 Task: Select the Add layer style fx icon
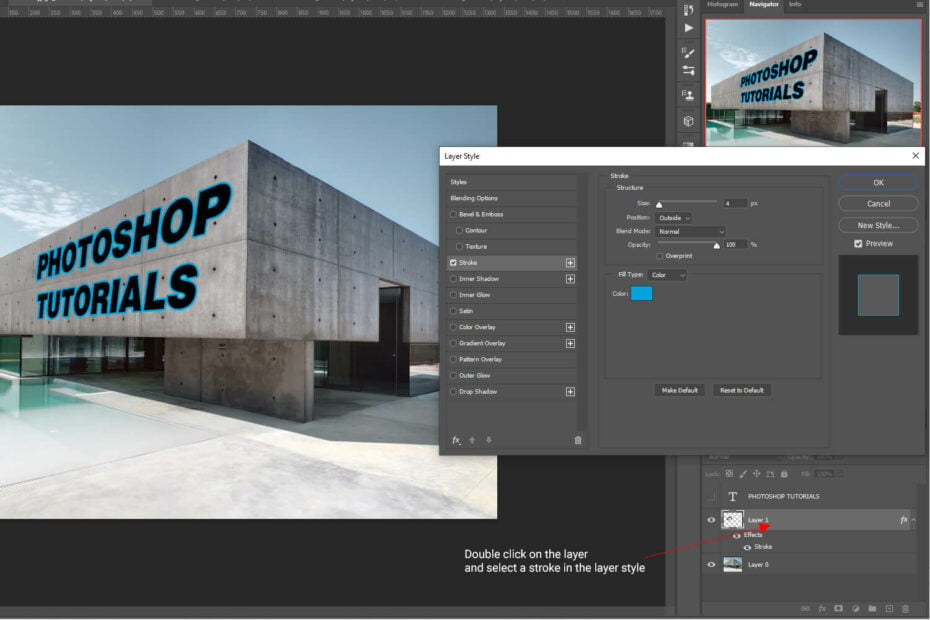click(822, 608)
